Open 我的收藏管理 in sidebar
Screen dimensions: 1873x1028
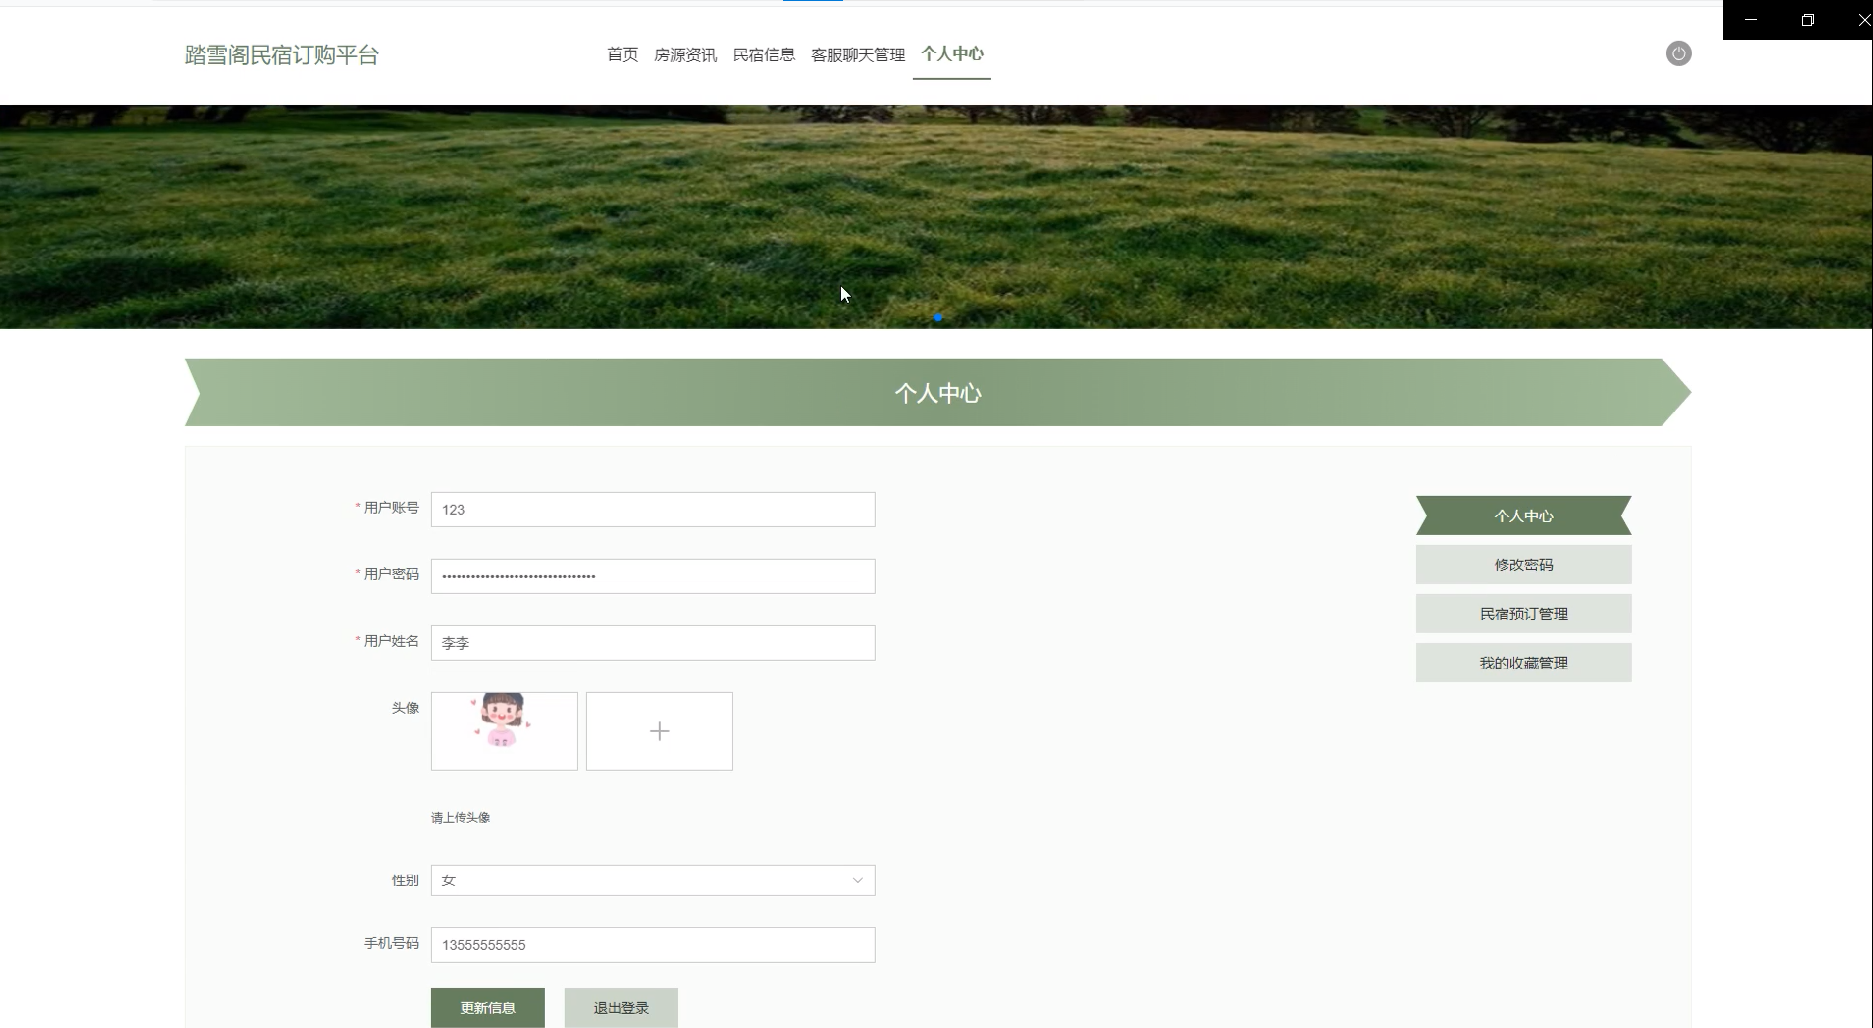pyautogui.click(x=1523, y=663)
